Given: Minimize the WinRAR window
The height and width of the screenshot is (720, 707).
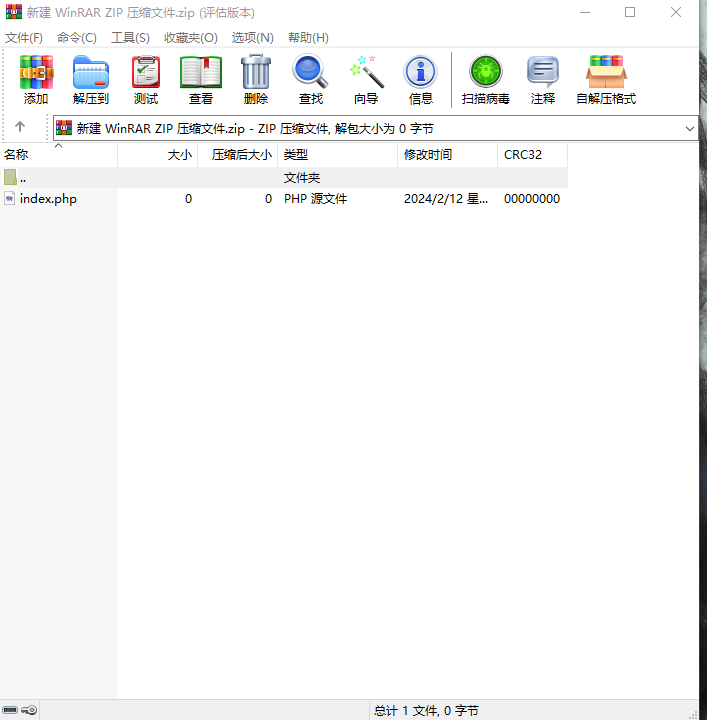Looking at the screenshot, I should 585,12.
